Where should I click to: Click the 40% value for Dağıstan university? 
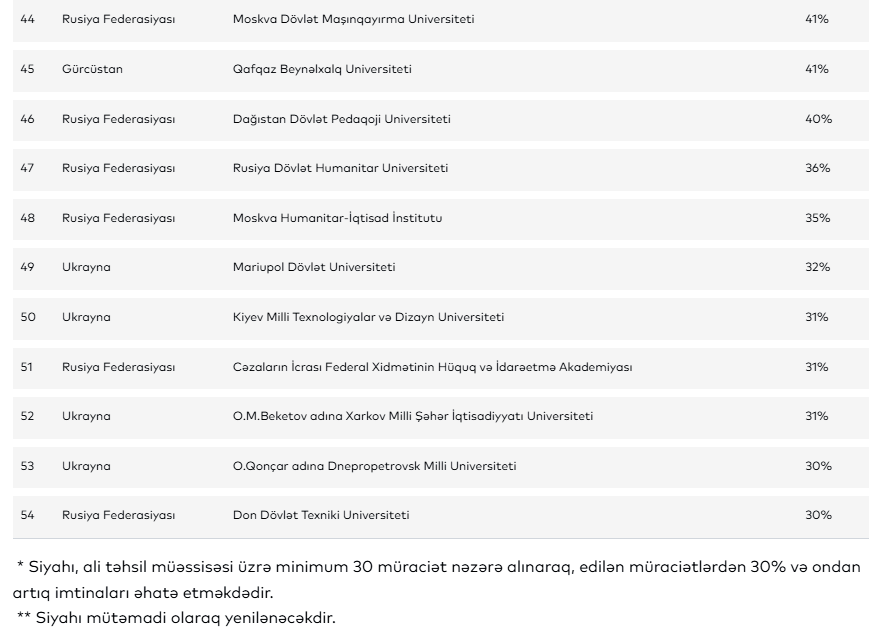pos(818,119)
